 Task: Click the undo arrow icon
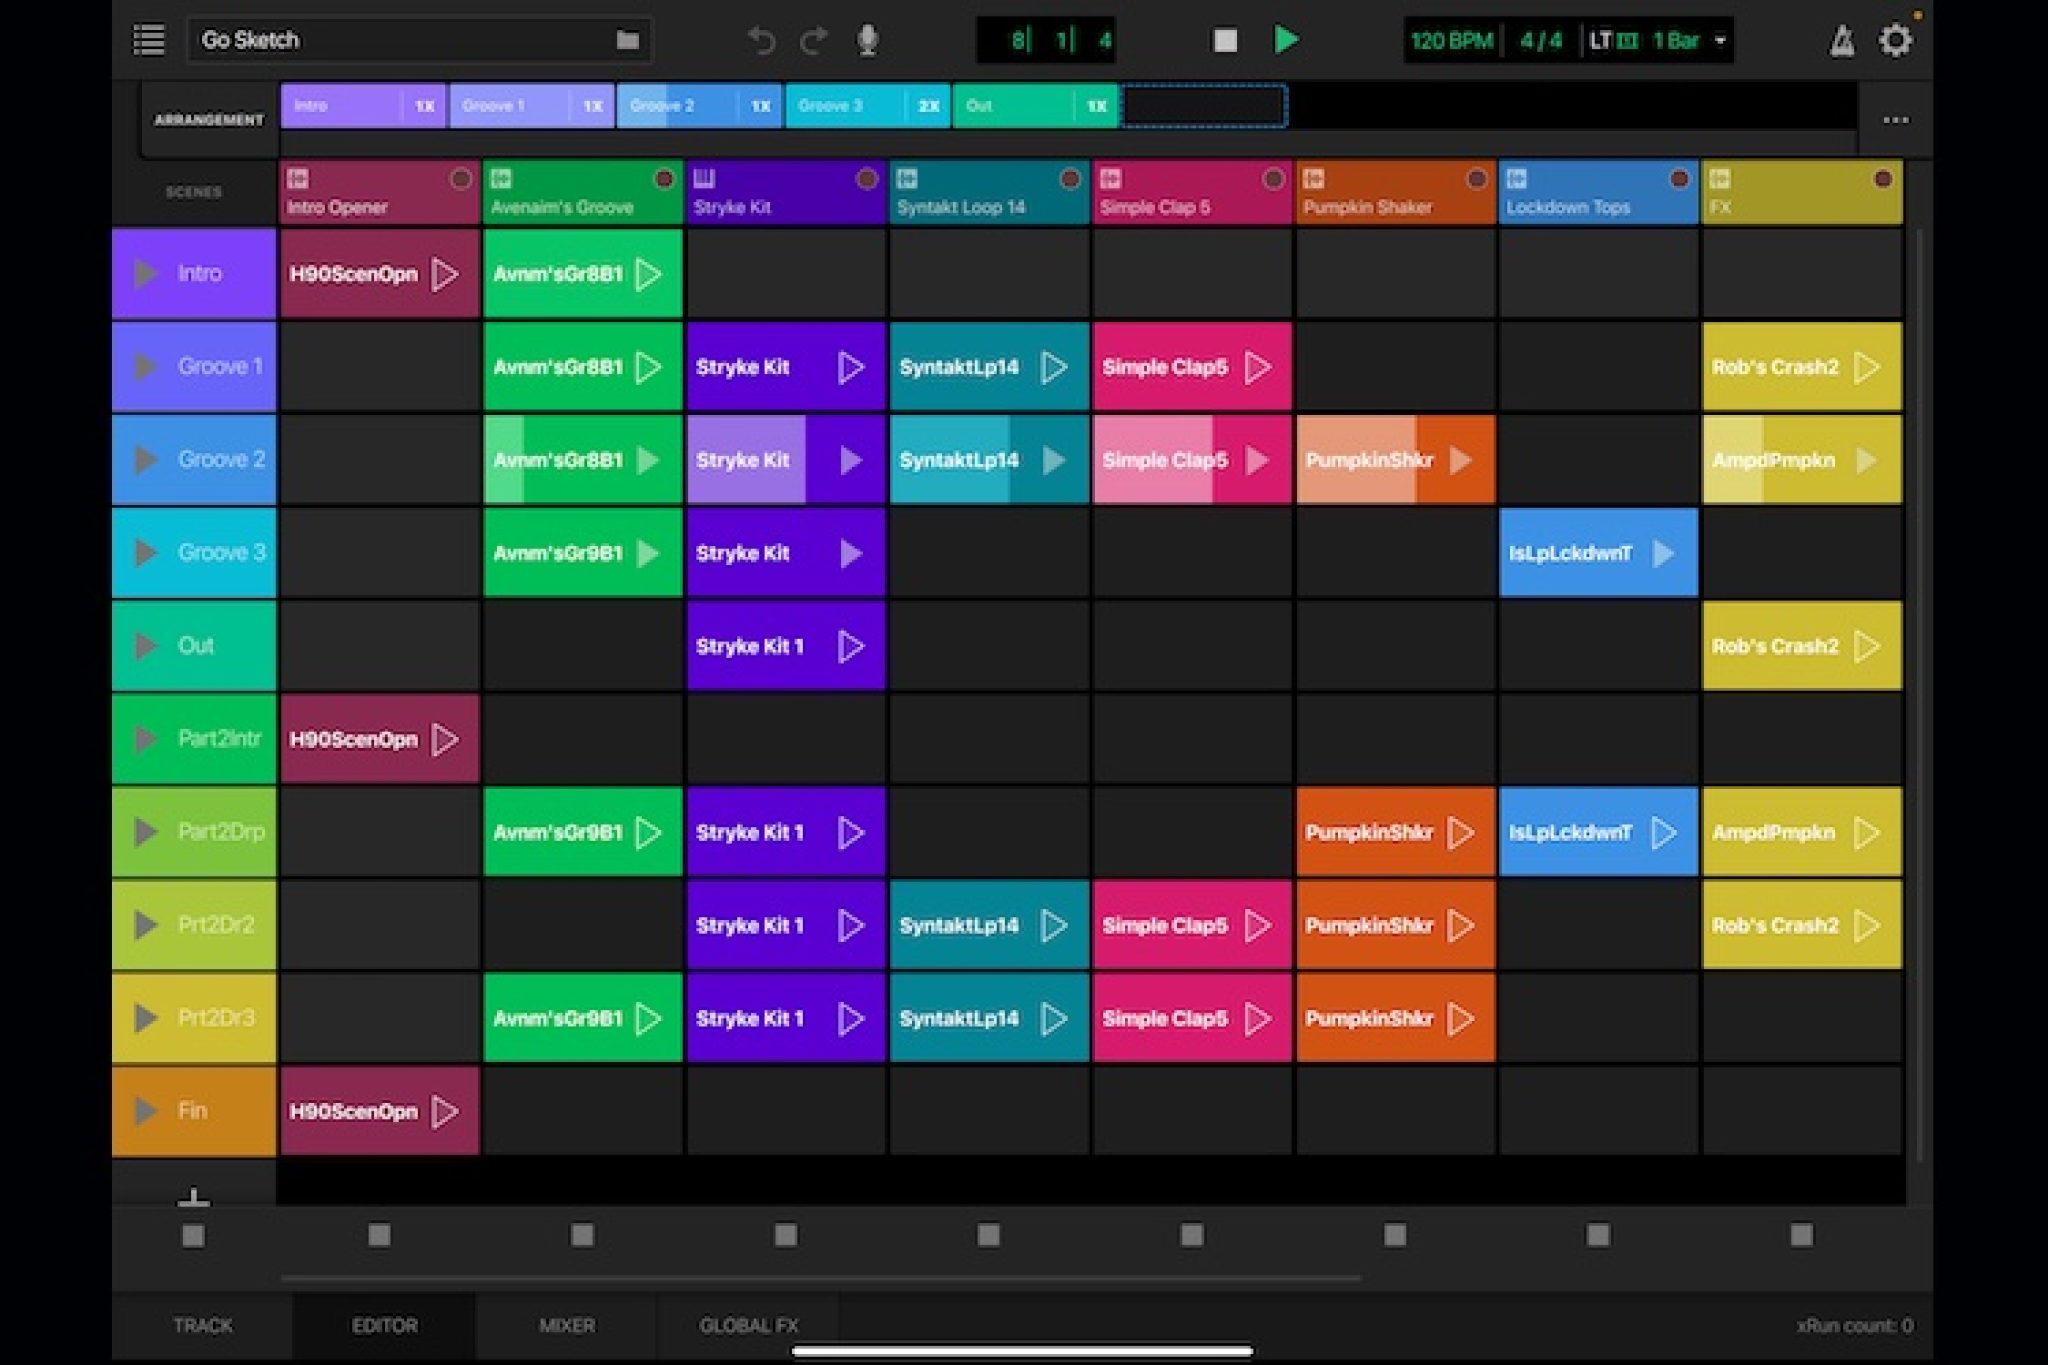(x=763, y=41)
